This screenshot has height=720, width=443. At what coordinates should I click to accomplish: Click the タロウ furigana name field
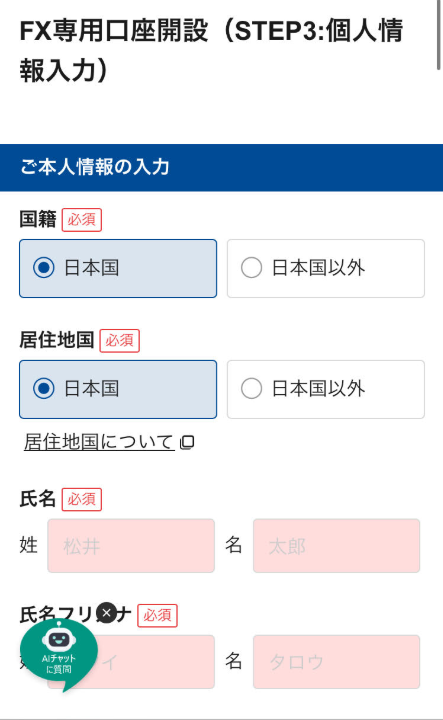336,662
